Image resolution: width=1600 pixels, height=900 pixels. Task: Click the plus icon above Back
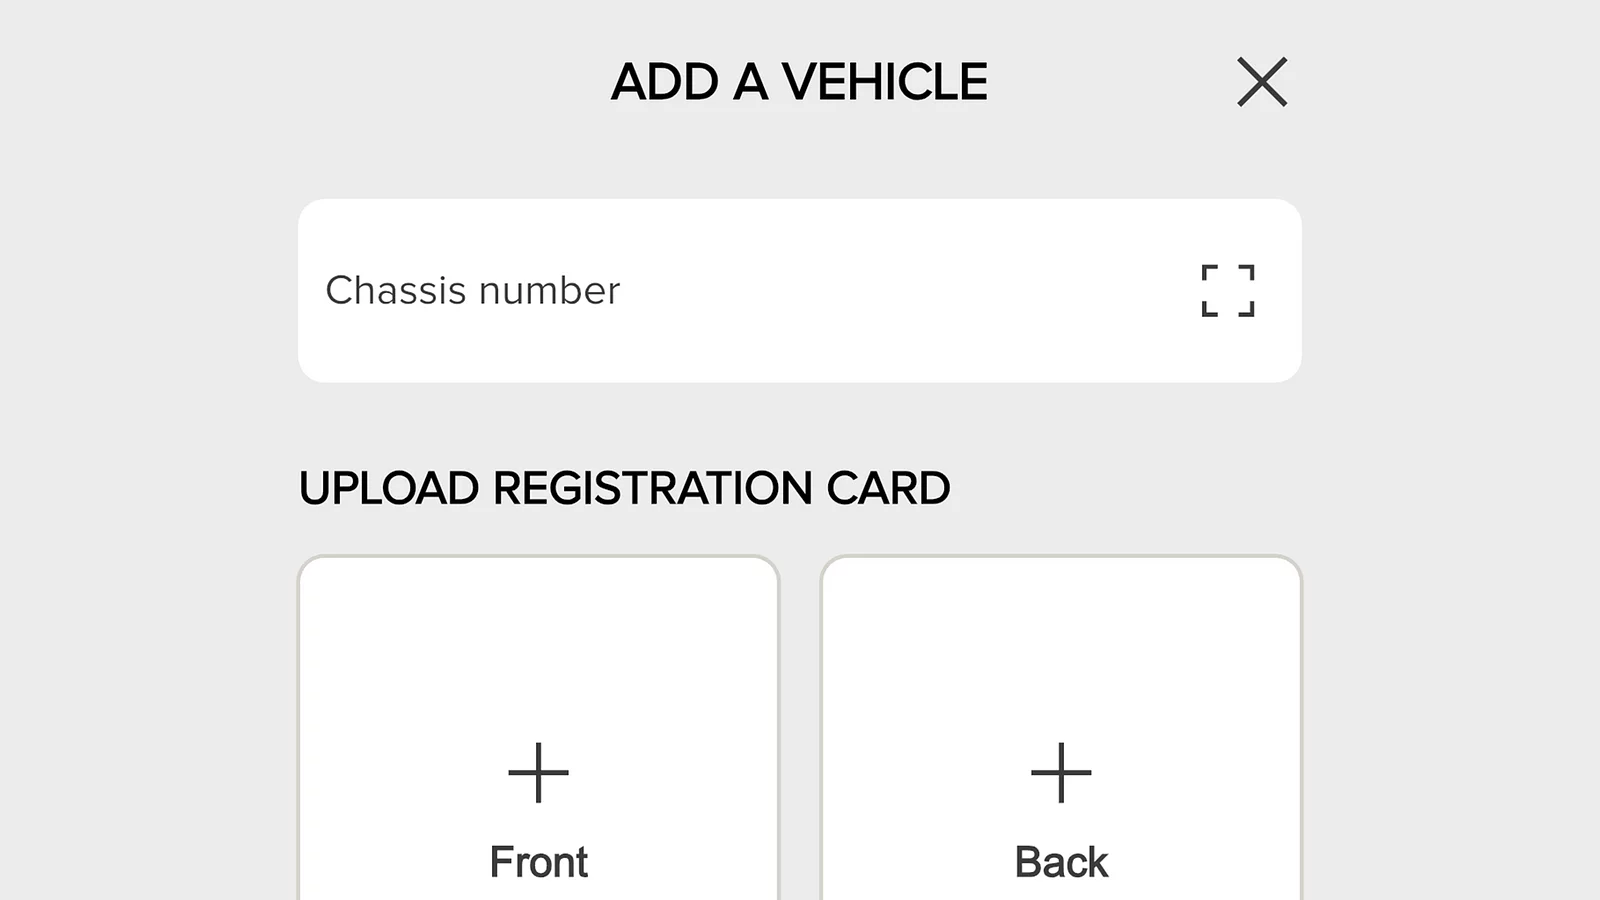click(x=1061, y=772)
